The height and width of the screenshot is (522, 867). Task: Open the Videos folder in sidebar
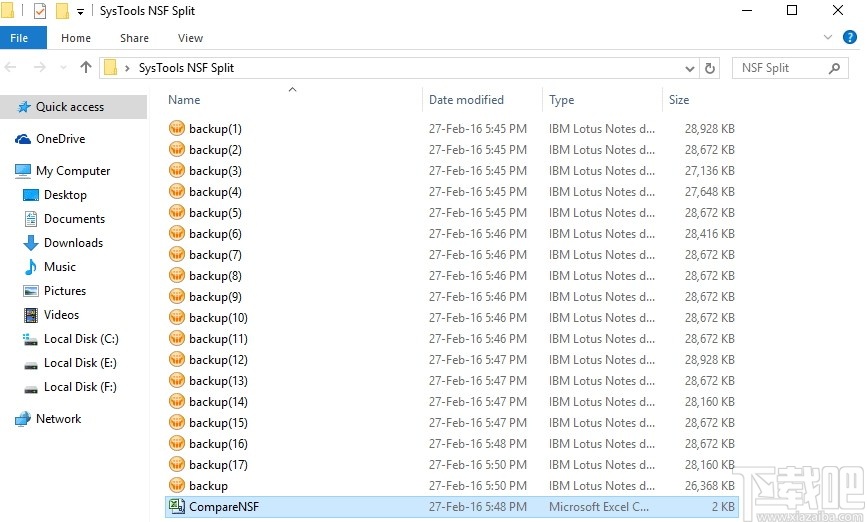coord(61,315)
